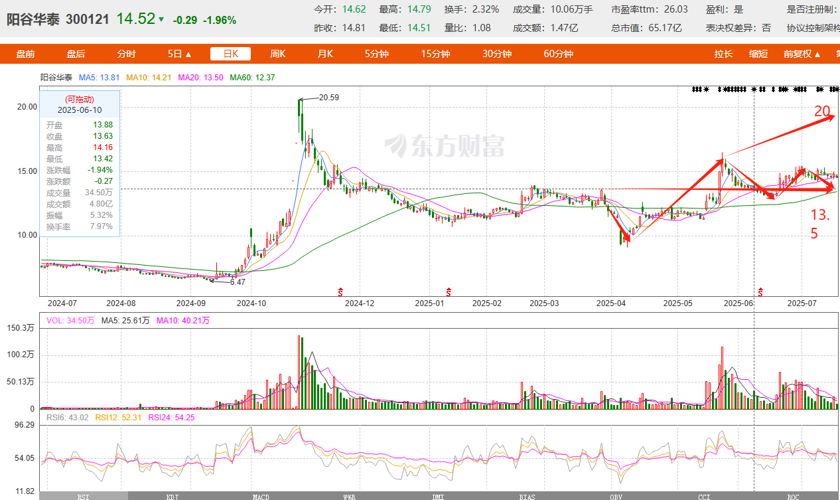Click the VOL: 34.50万 volume label

(x=70, y=320)
